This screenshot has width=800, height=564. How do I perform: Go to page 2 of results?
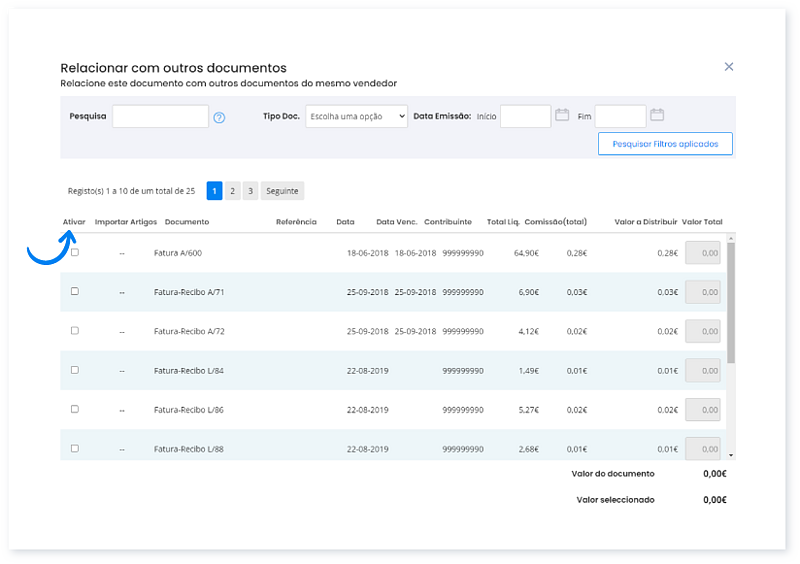coord(232,190)
